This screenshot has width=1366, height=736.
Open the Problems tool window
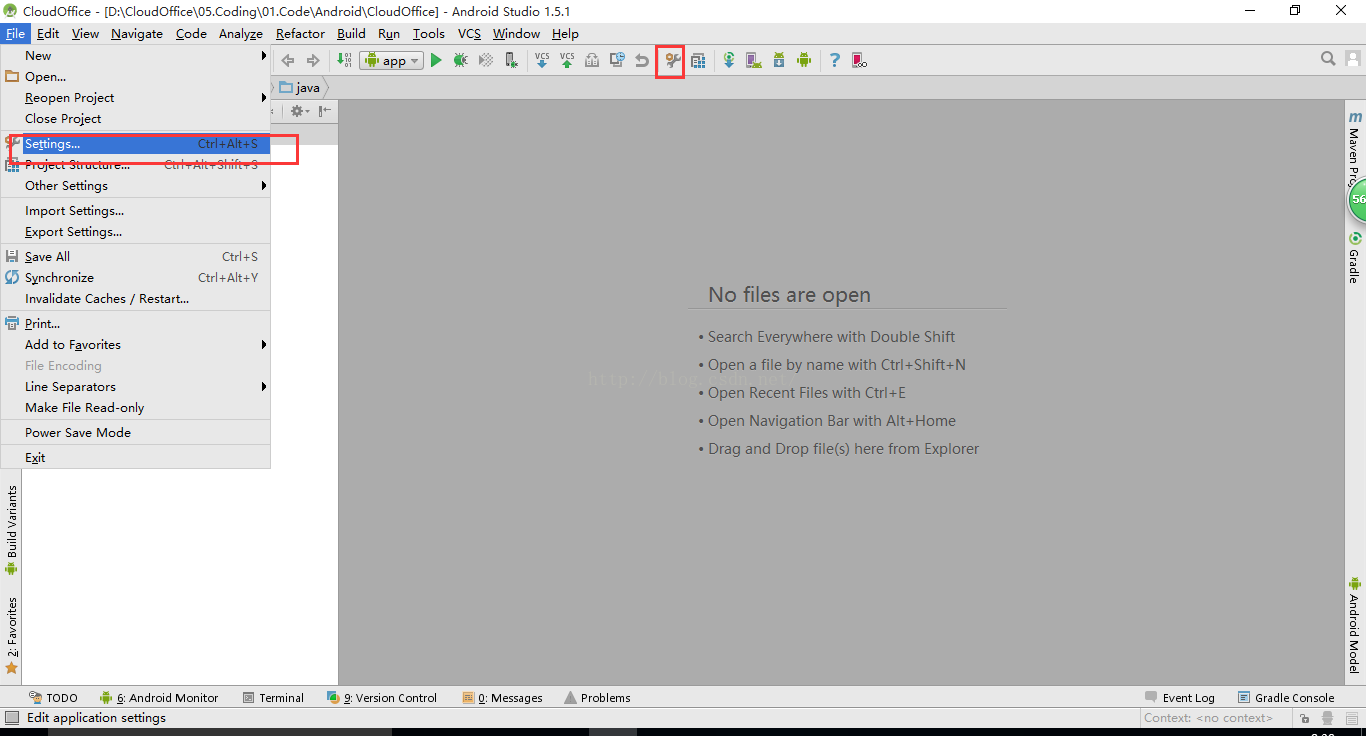tap(597, 698)
